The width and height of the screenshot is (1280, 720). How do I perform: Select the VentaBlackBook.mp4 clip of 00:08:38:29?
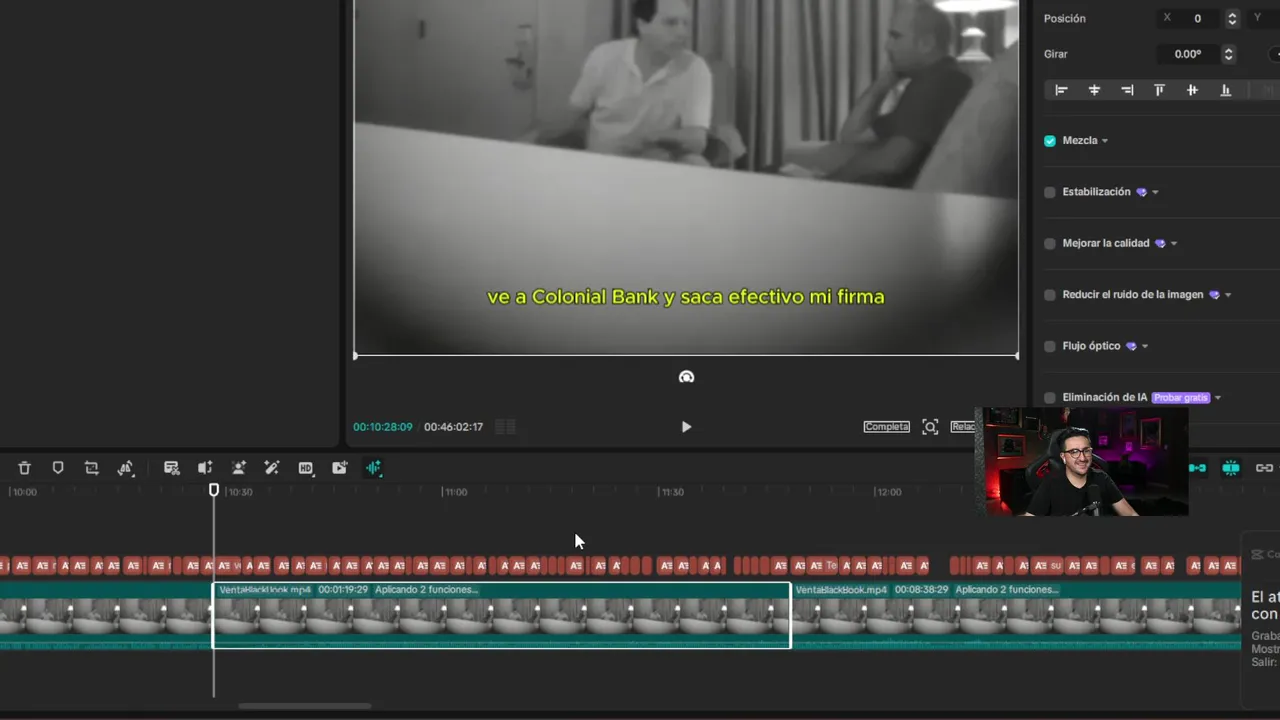1016,615
